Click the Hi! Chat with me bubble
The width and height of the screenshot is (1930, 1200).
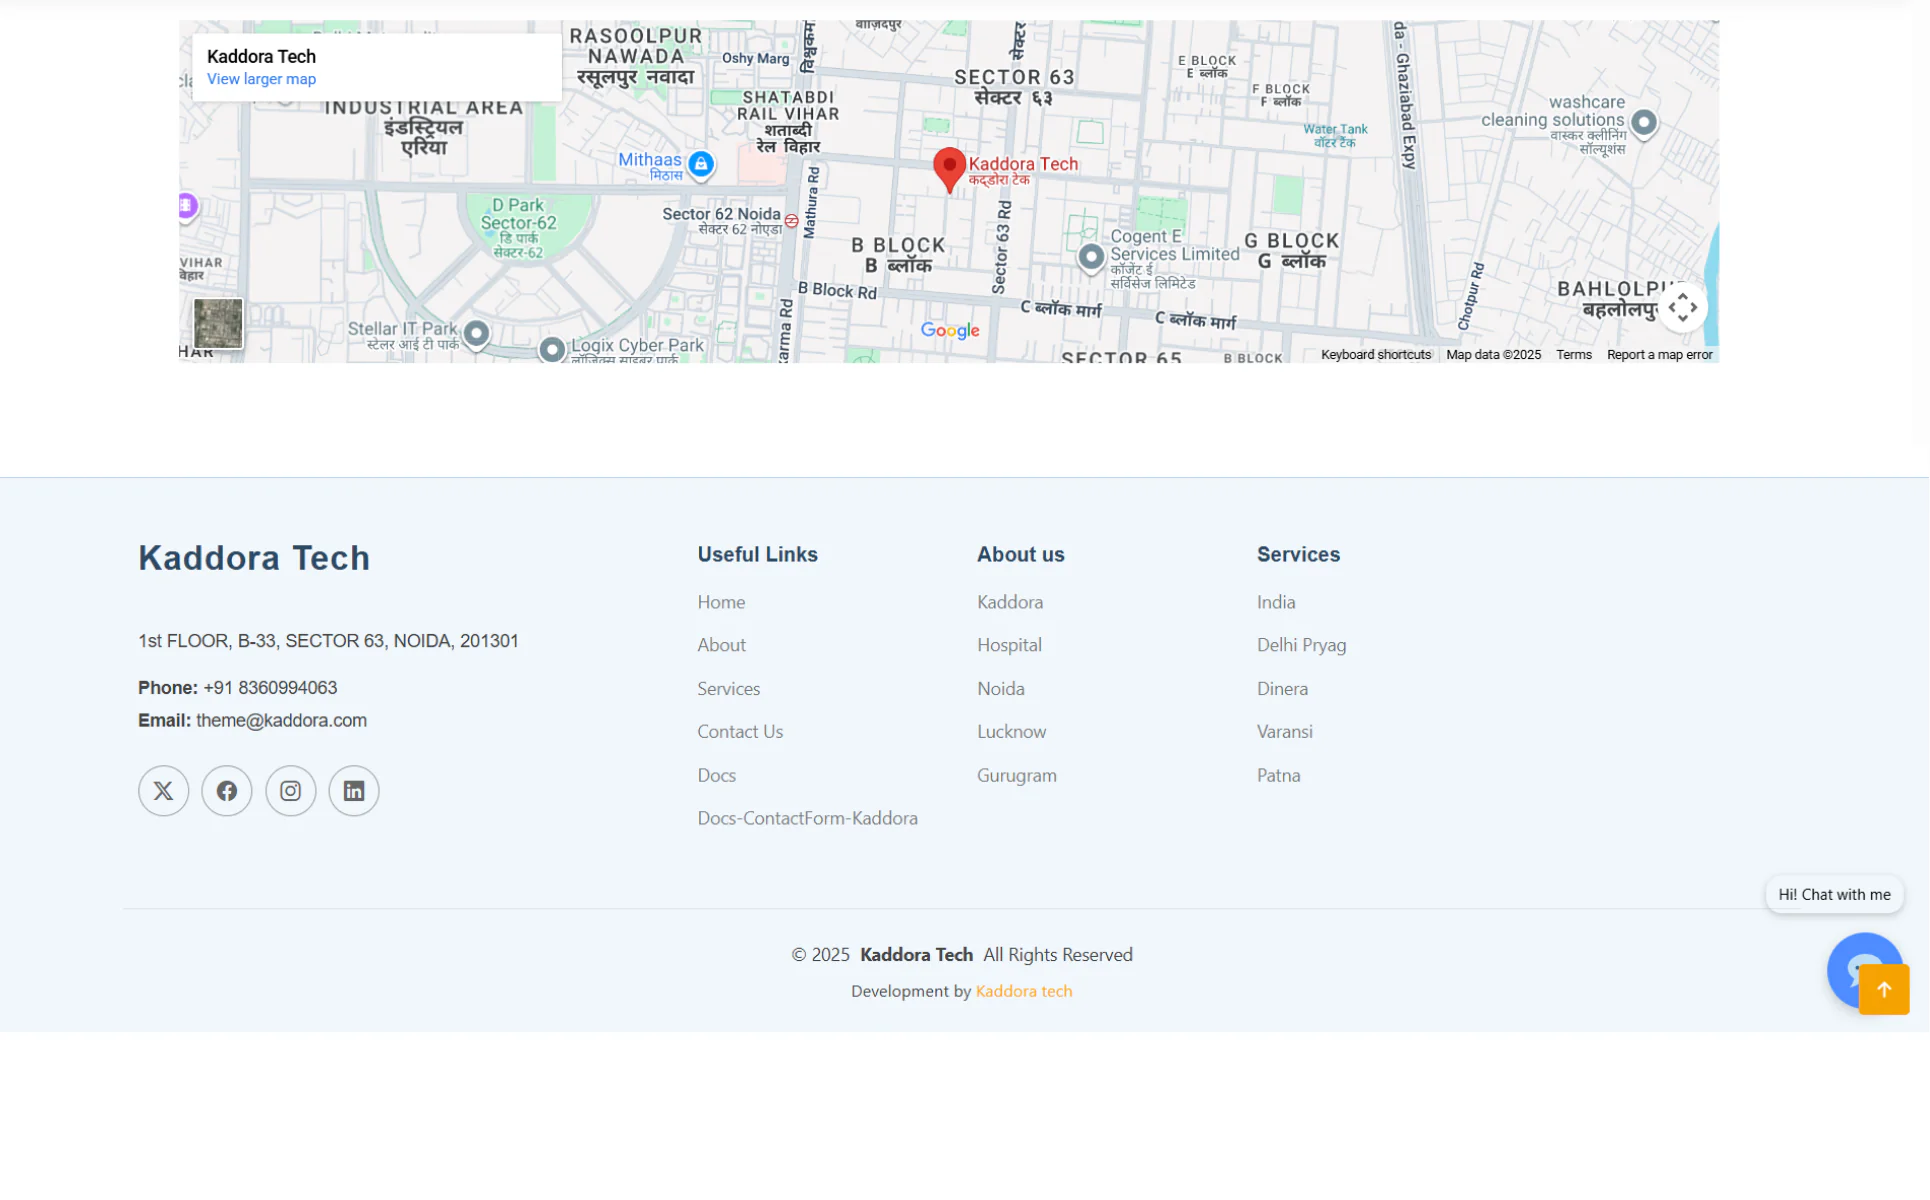coord(1833,894)
